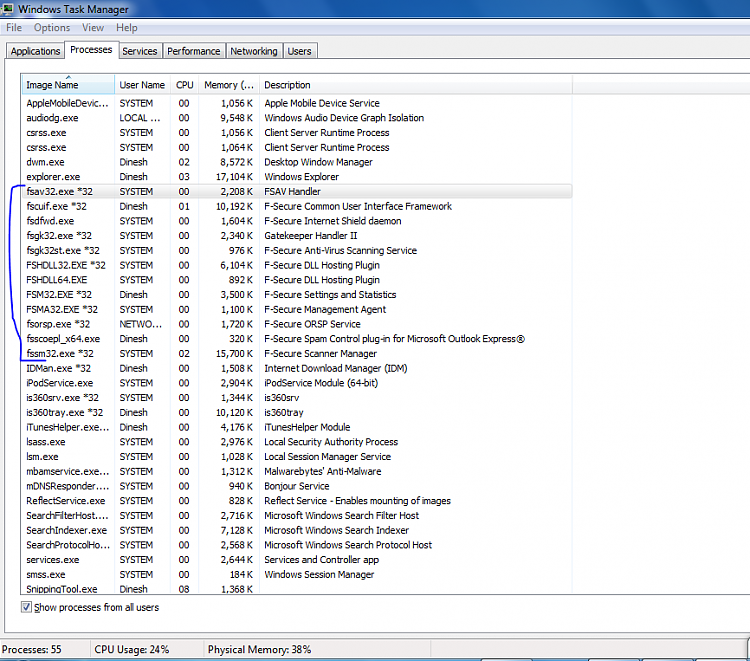
Task: Click the F-Secure Scanner Manager description
Action: tap(320, 354)
